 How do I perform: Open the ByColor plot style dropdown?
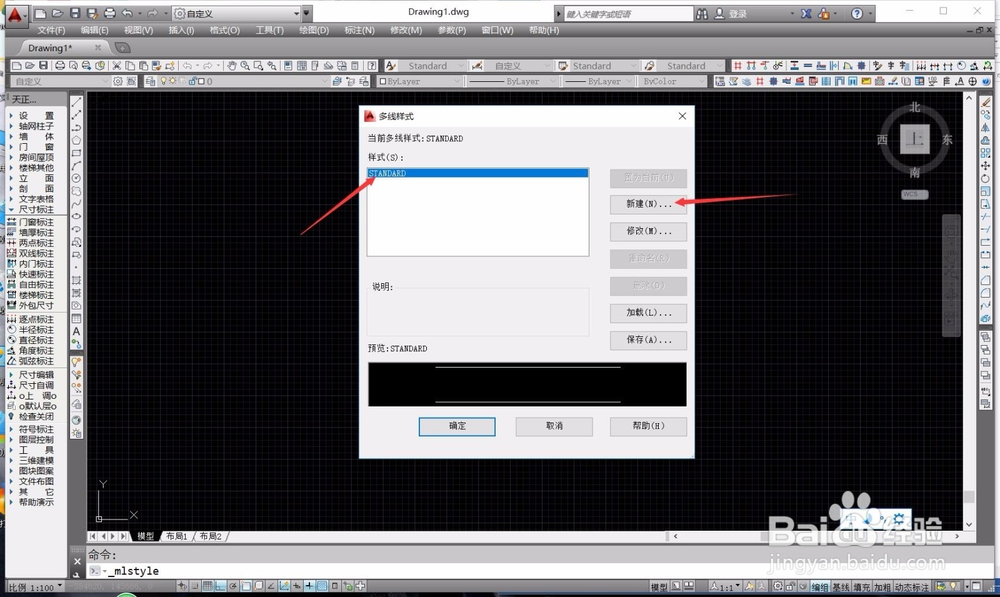672,81
